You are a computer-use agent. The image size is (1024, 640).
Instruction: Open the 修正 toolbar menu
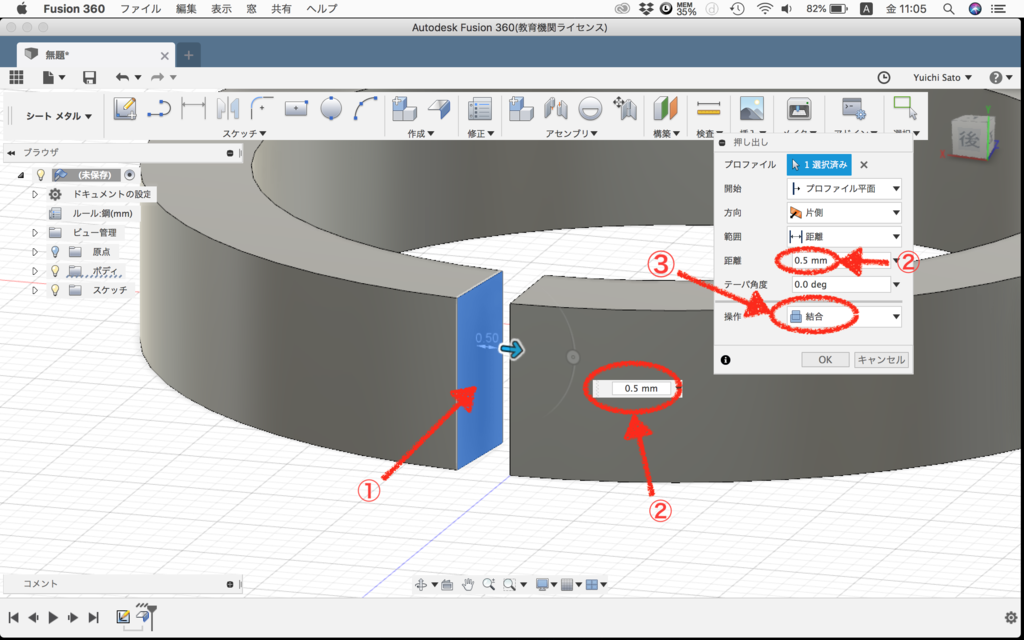coord(481,133)
